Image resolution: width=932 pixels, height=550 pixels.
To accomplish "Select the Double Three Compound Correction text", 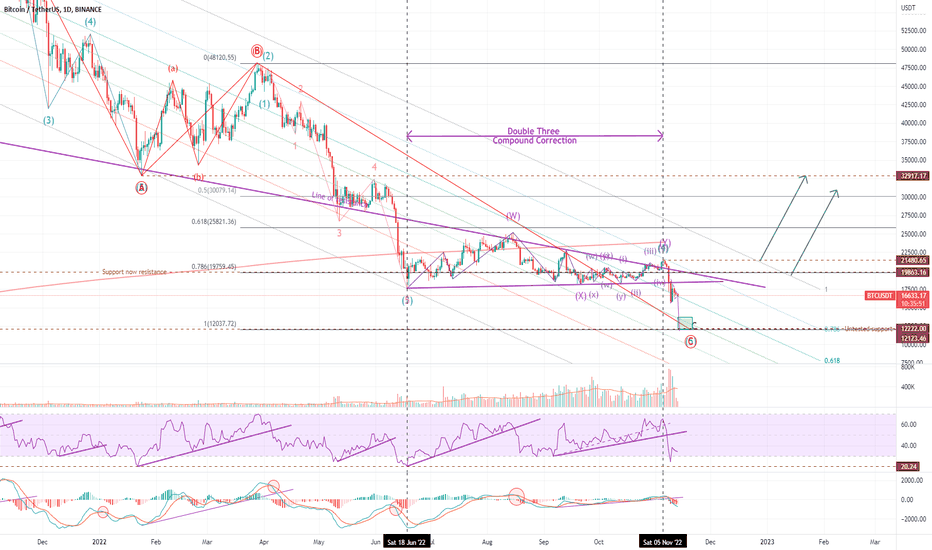I will coord(534,136).
